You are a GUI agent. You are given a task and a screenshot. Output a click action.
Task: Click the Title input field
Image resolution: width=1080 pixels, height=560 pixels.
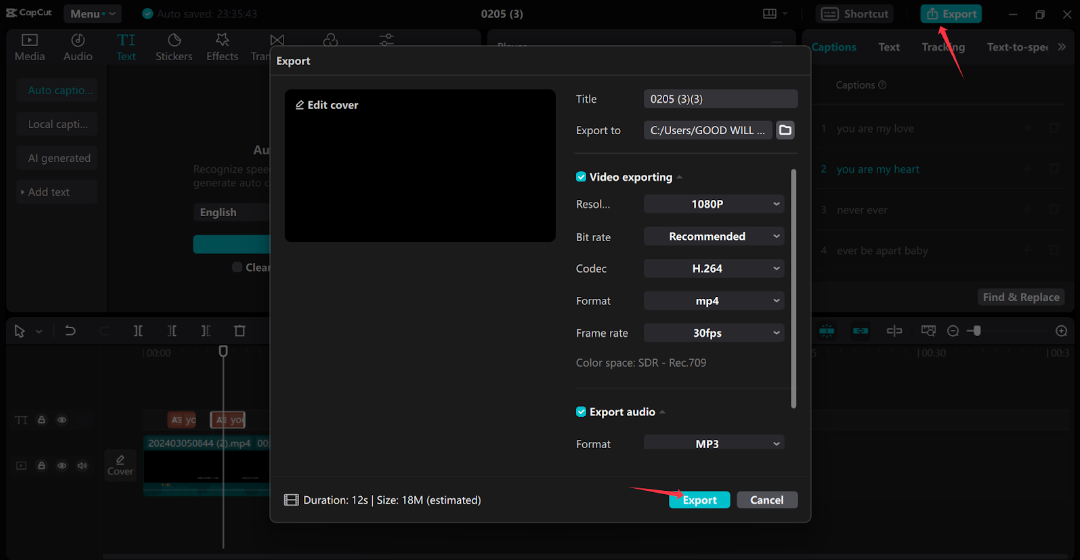[720, 99]
